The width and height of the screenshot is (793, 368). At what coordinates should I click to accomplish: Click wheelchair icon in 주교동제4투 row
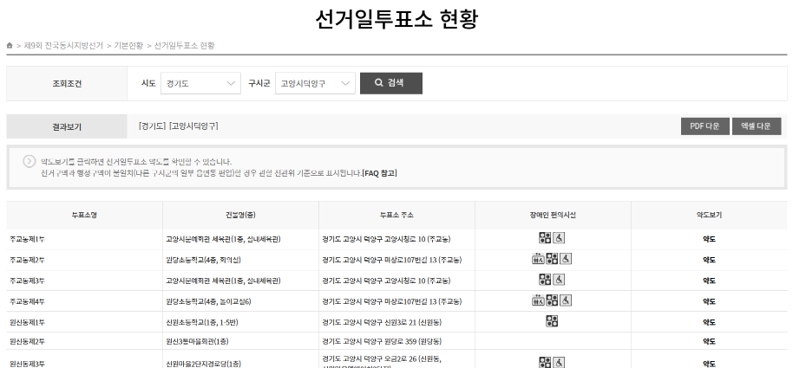(565, 301)
